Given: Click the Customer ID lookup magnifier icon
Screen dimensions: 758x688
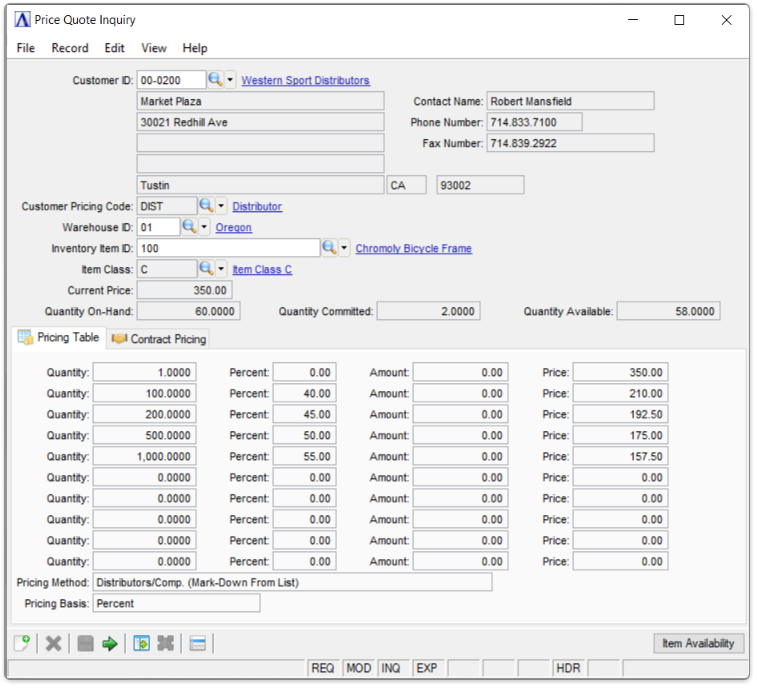Looking at the screenshot, I should 215,80.
